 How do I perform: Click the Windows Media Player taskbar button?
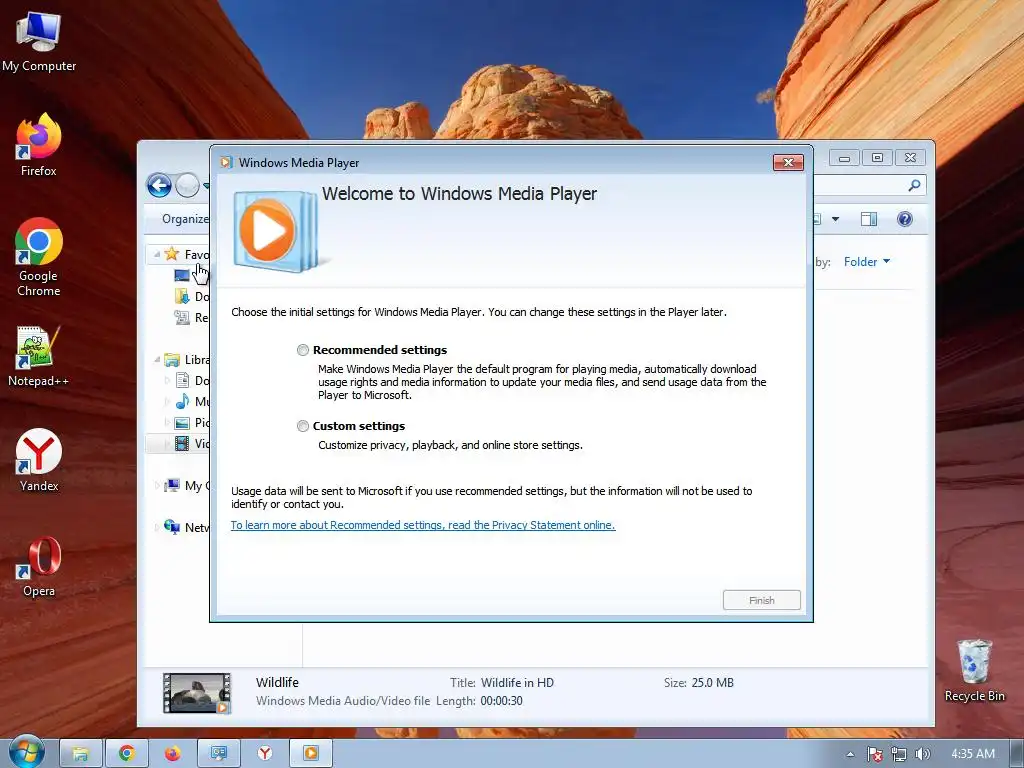[311, 754]
